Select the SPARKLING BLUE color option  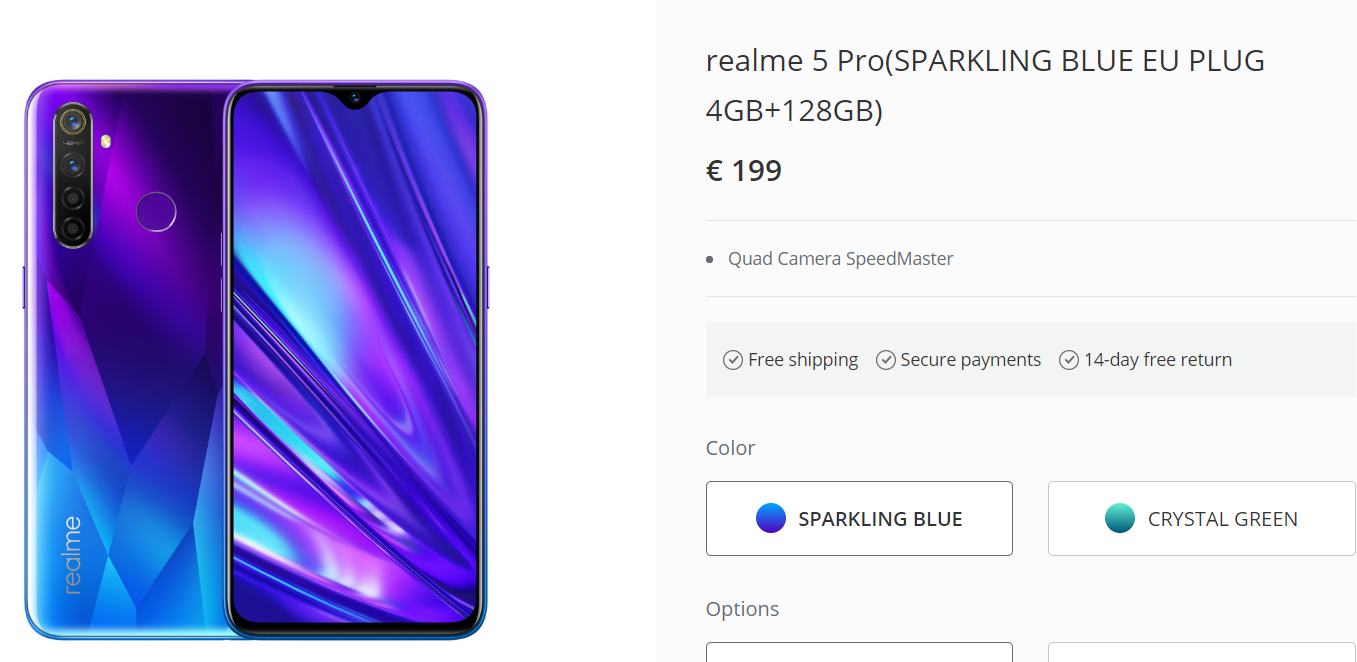[859, 518]
